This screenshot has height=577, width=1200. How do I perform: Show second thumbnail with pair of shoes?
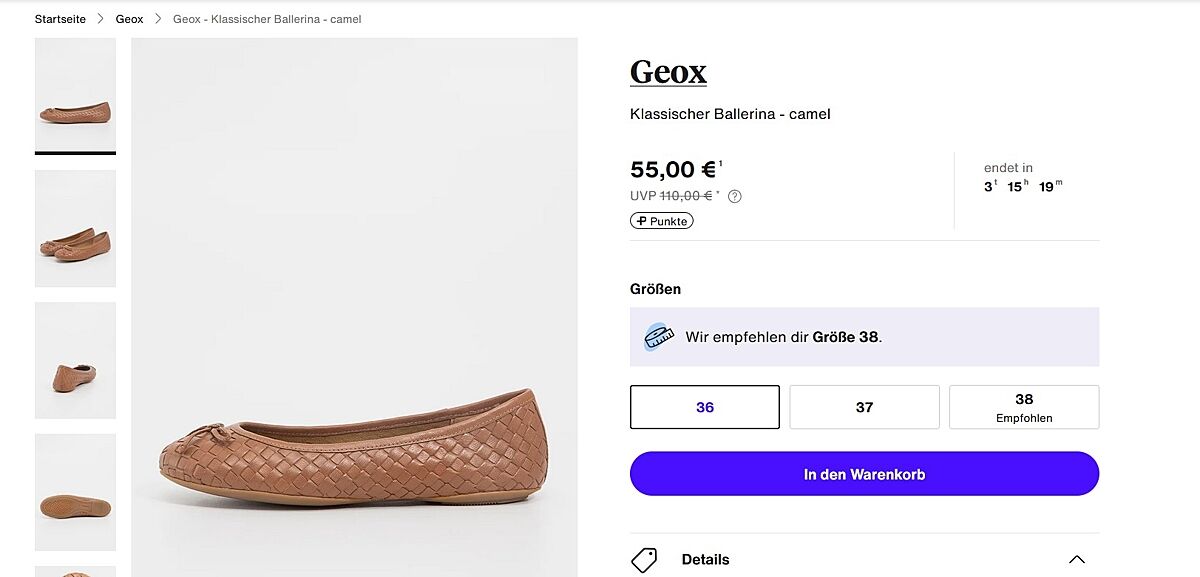[x=75, y=228]
